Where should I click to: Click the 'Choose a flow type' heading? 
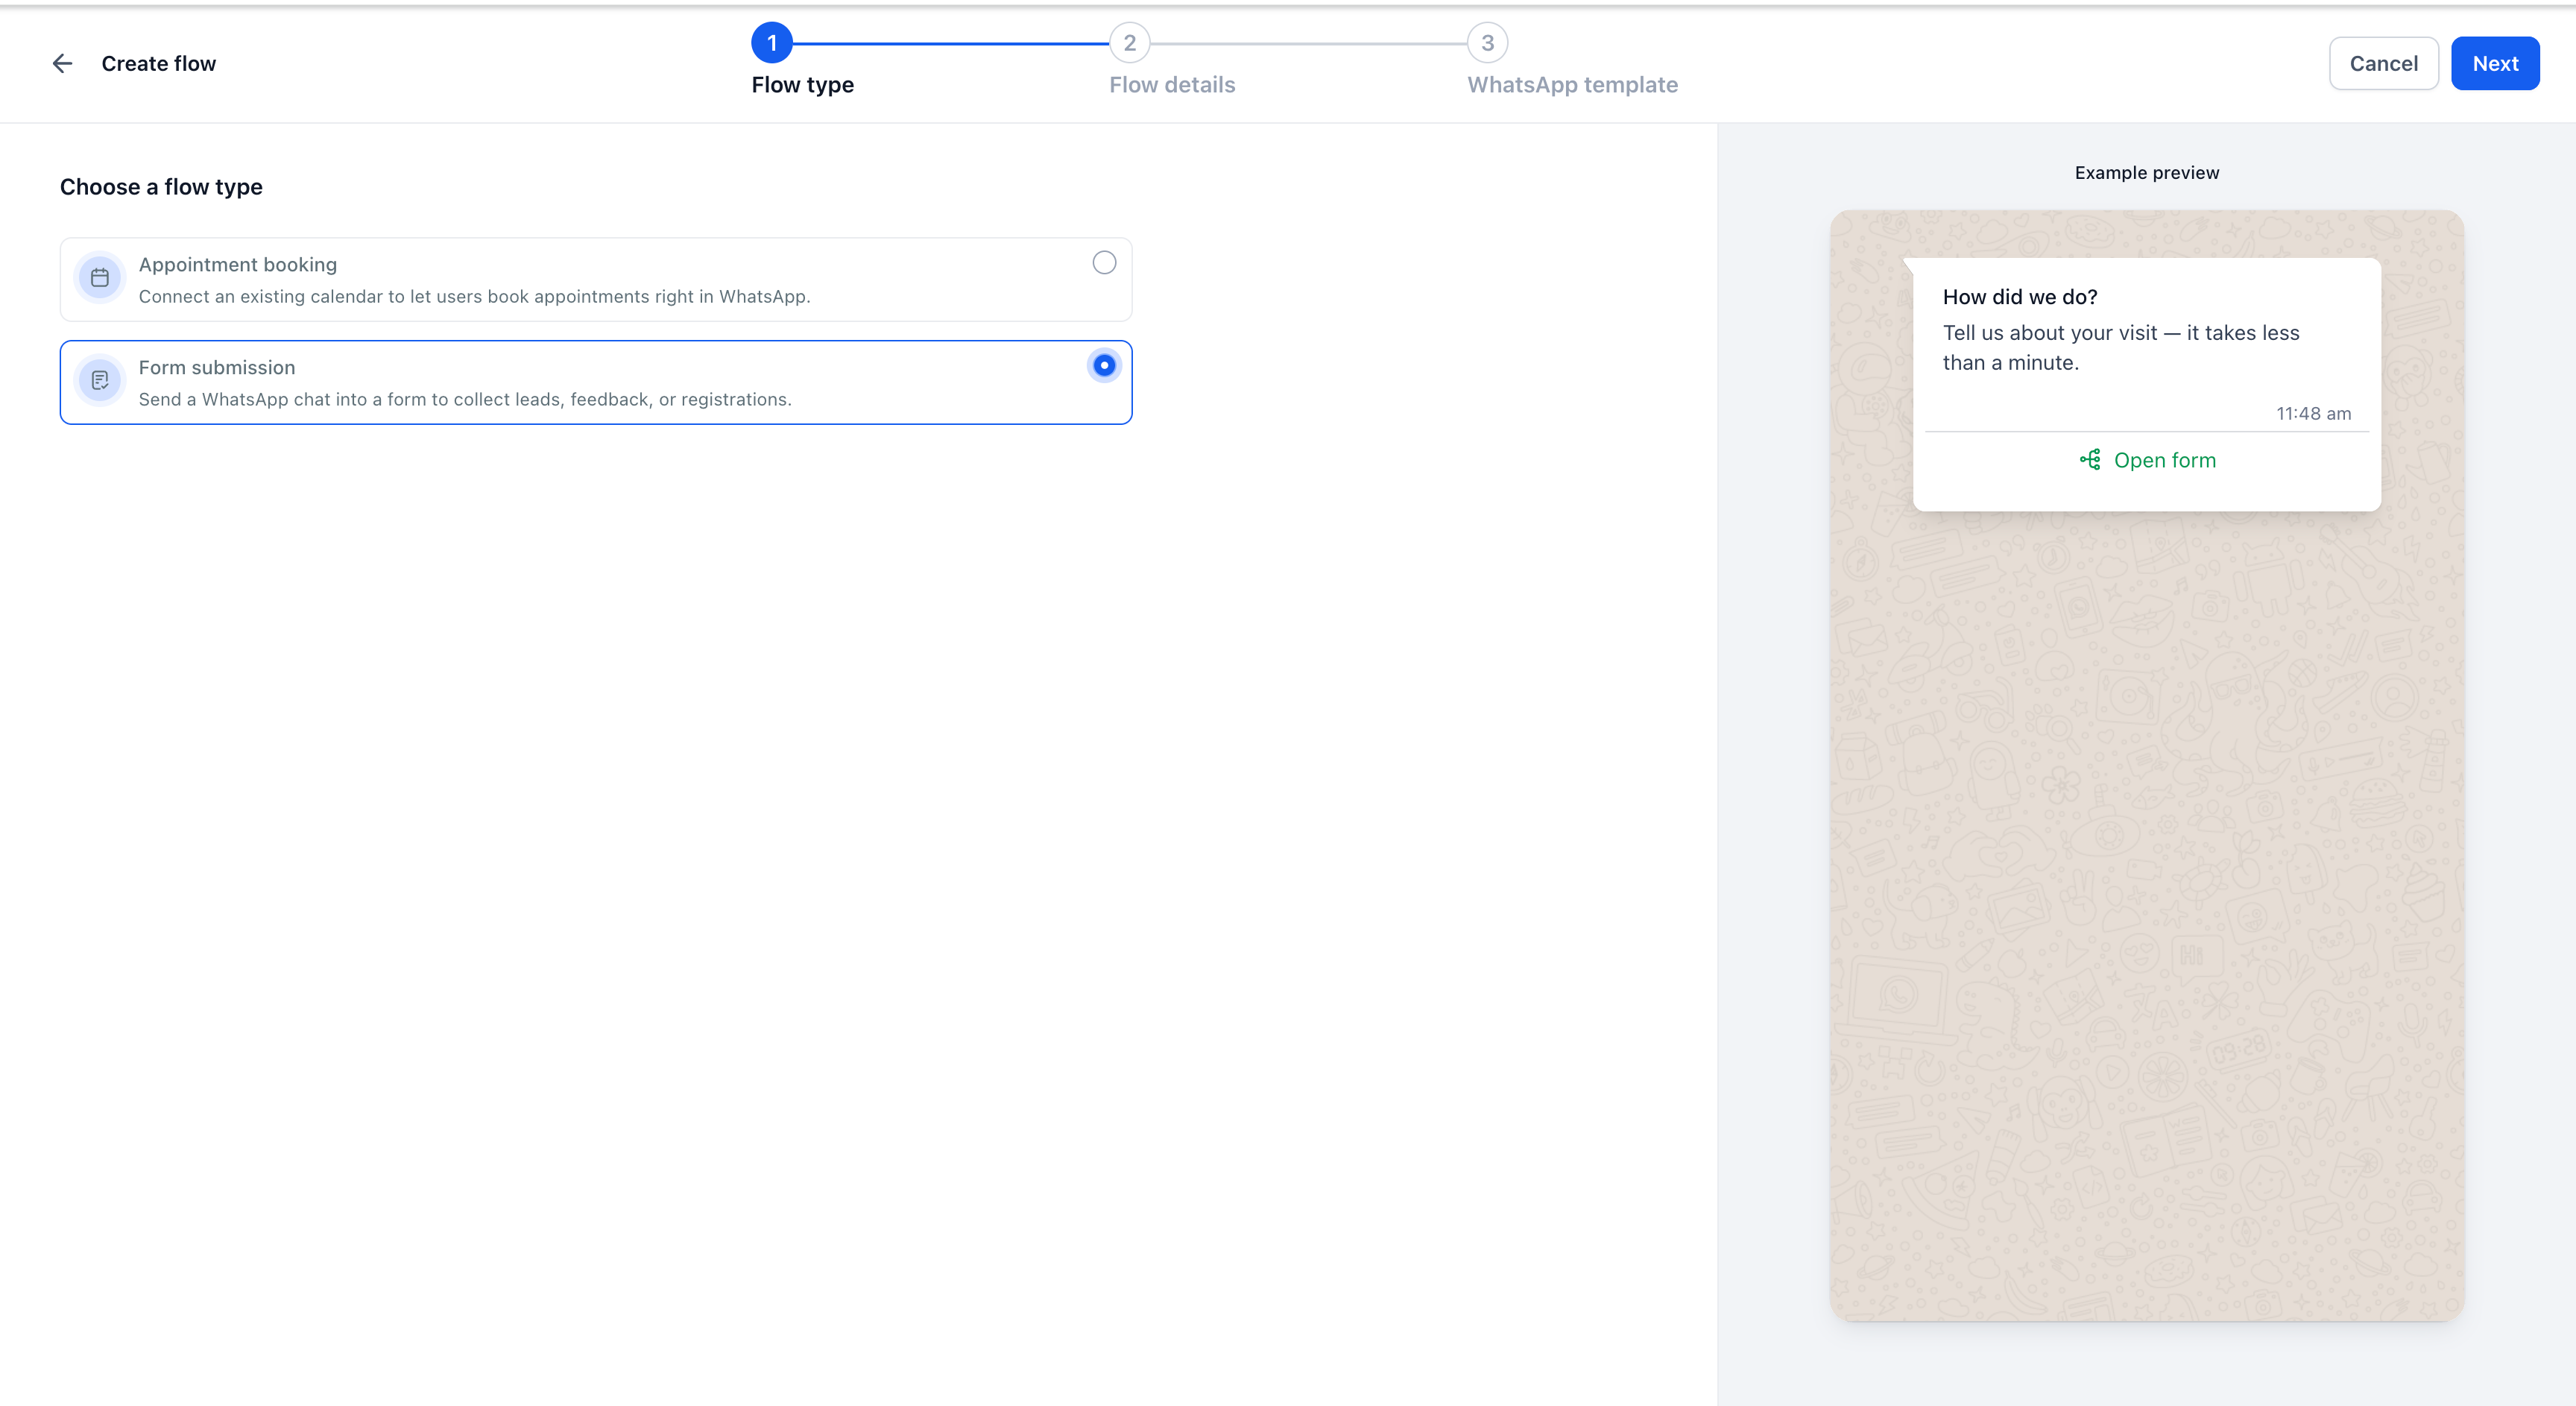(161, 187)
